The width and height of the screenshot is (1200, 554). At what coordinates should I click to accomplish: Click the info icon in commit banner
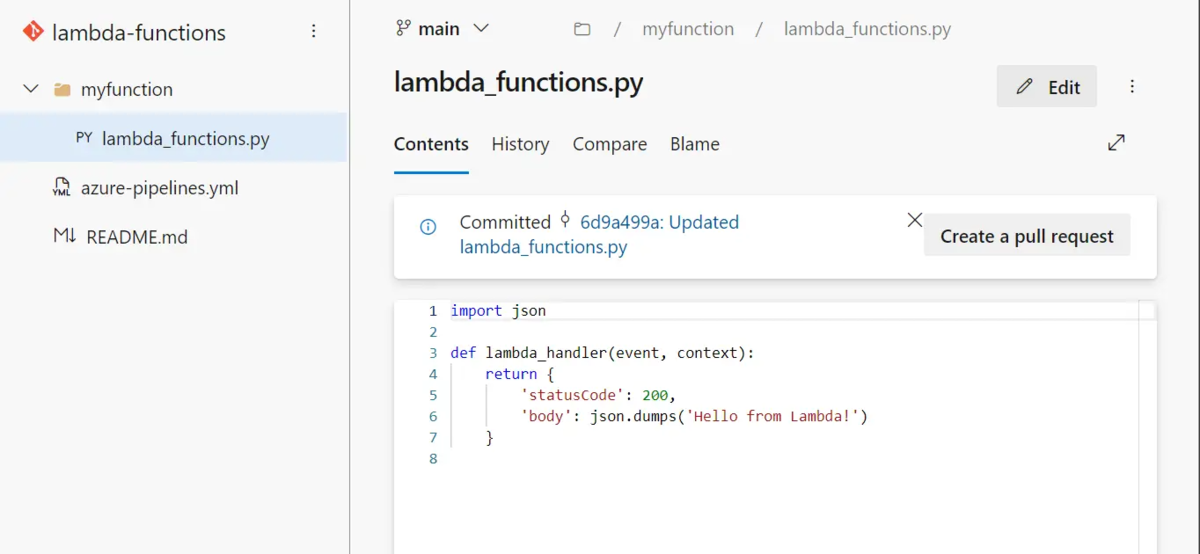(428, 227)
